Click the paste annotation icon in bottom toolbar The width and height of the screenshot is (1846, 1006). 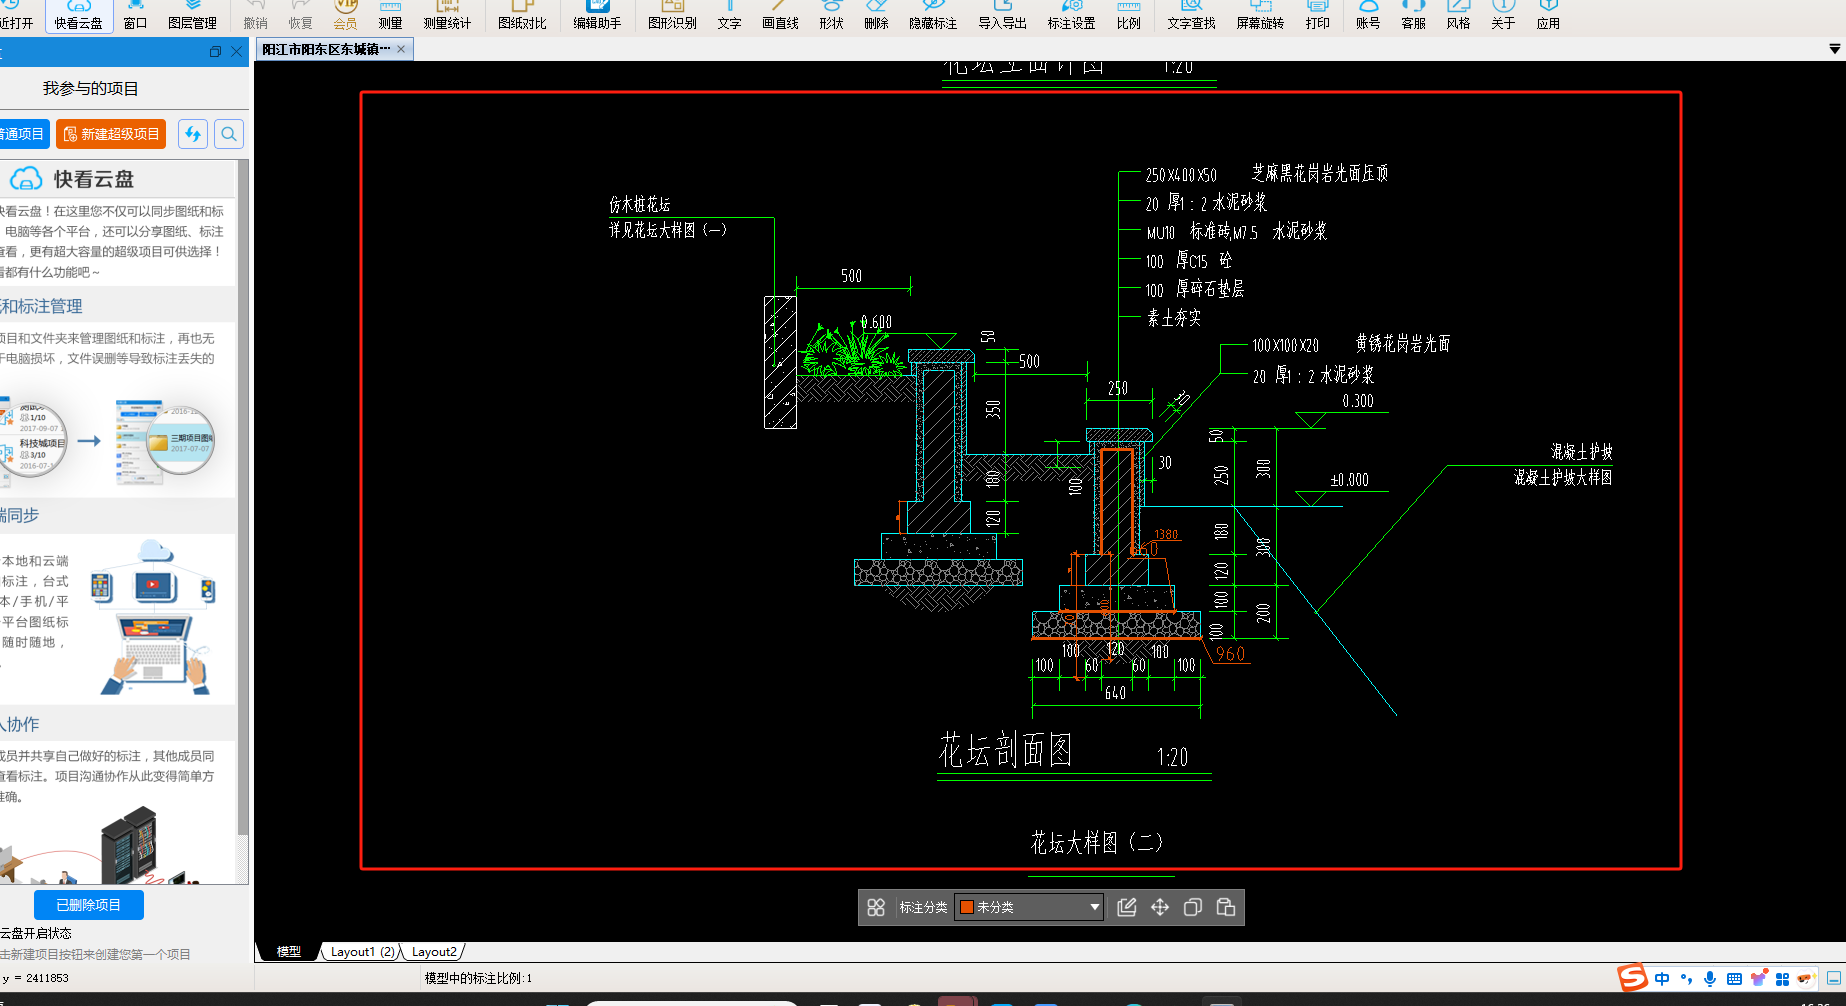coord(1226,907)
